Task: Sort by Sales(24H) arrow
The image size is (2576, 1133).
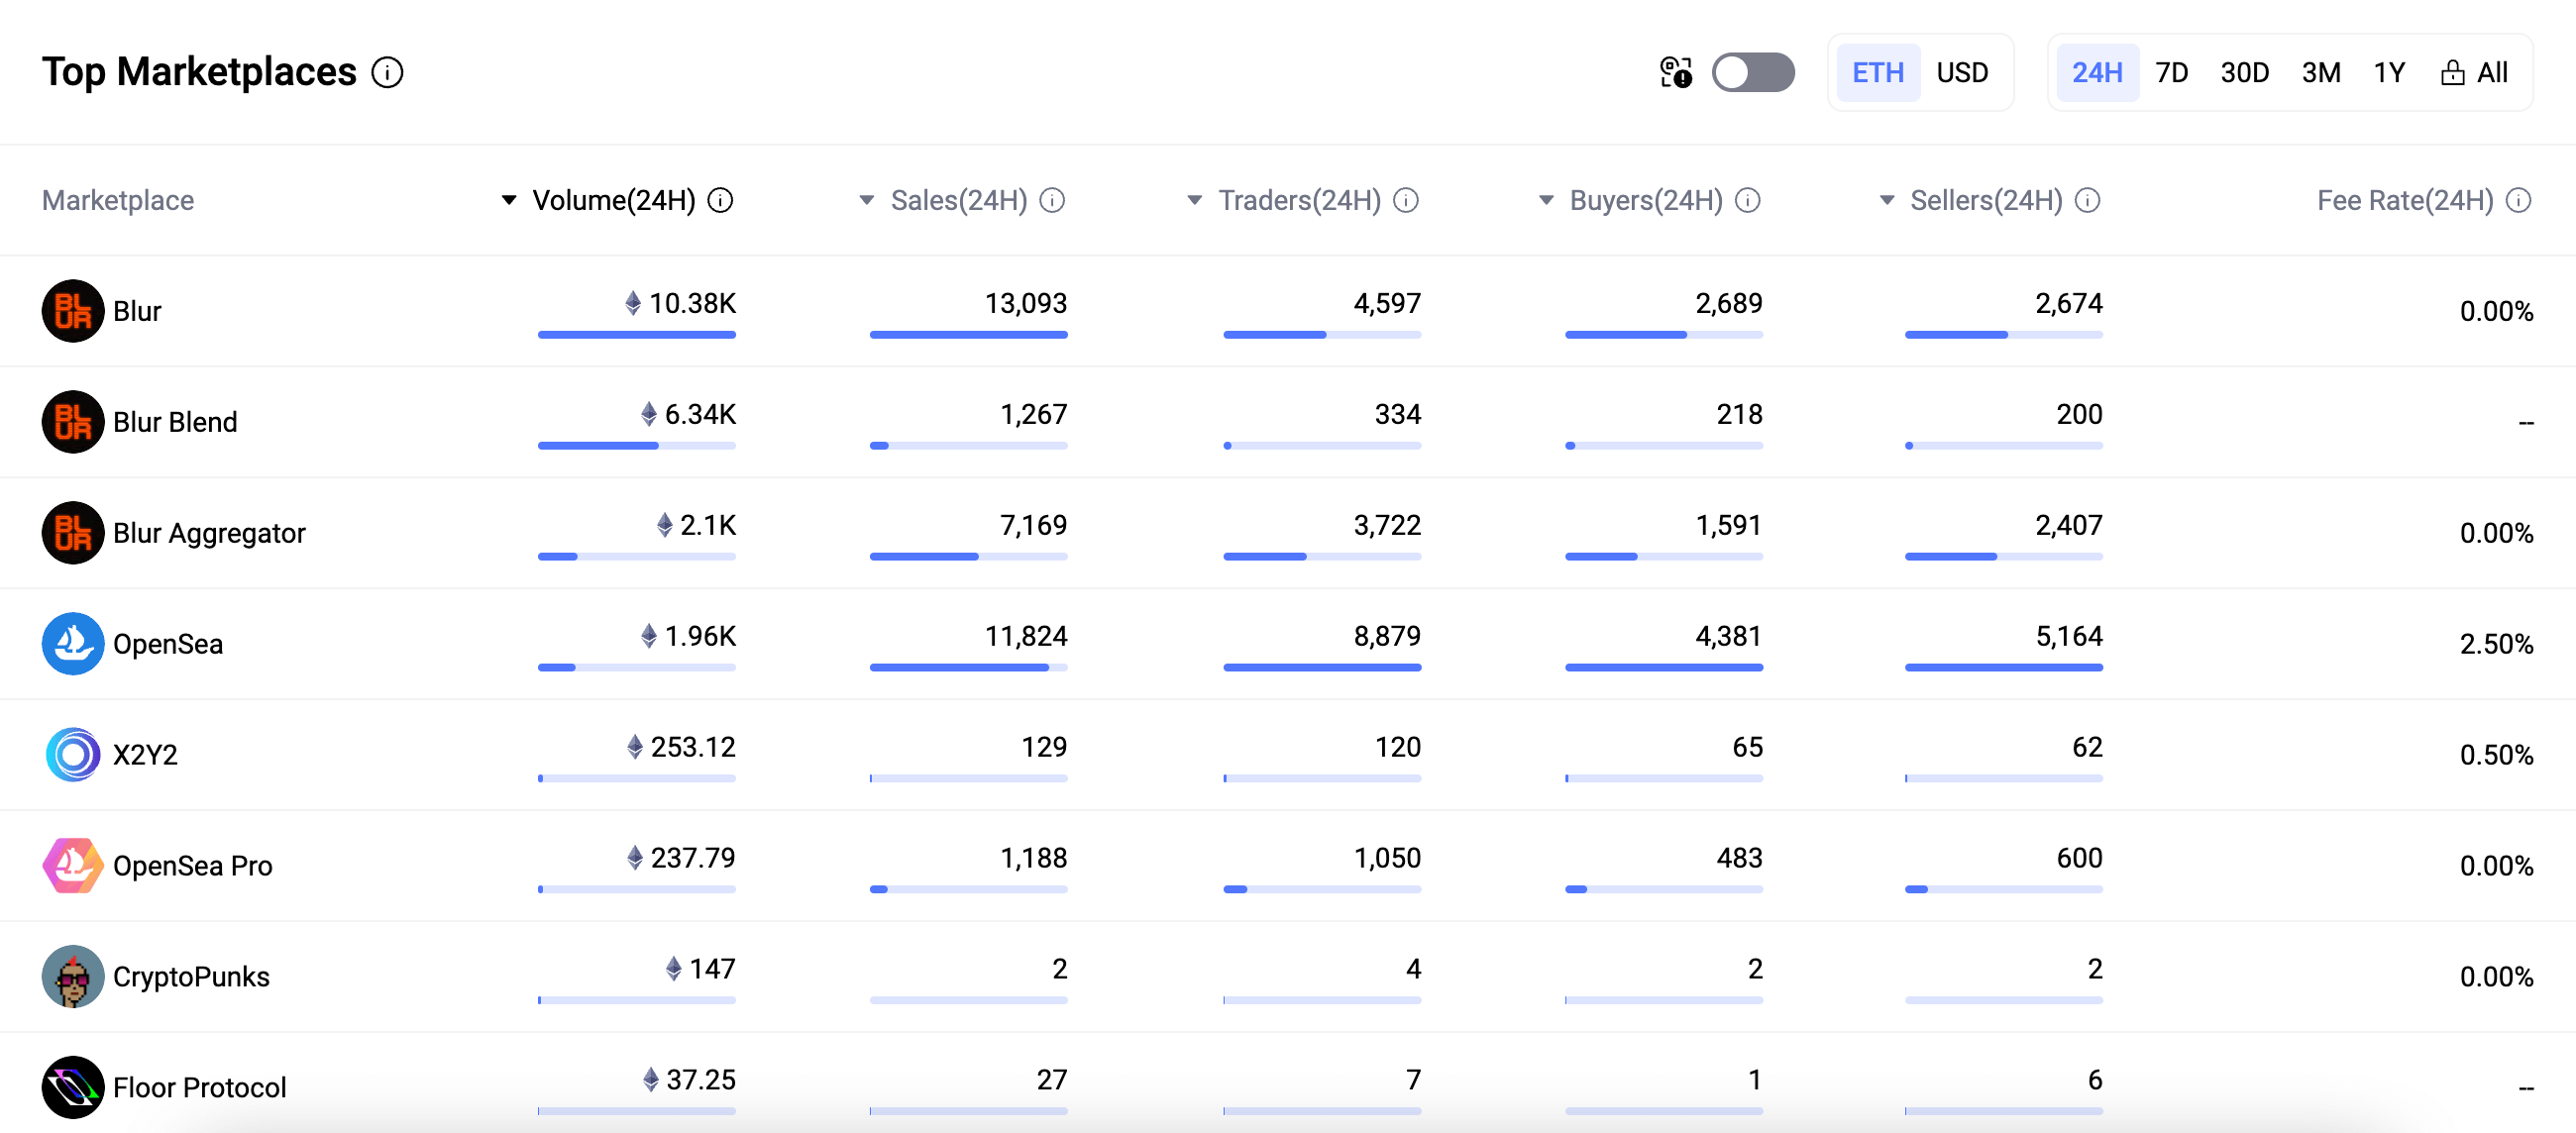Action: [x=867, y=201]
